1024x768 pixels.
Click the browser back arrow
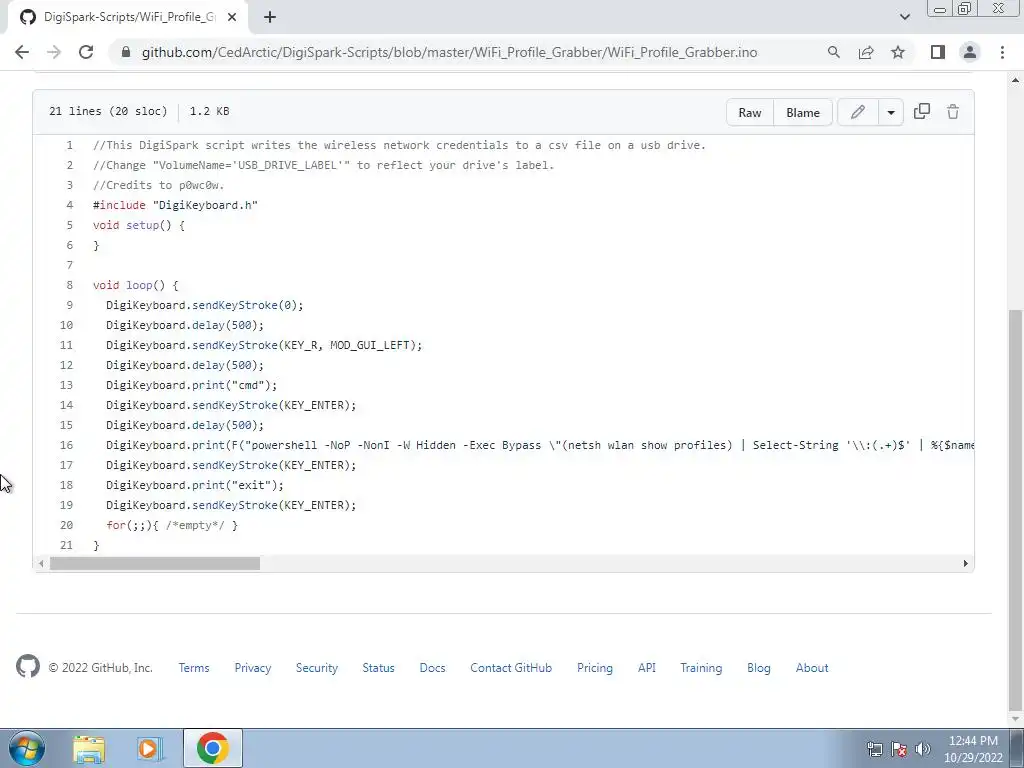pyautogui.click(x=22, y=52)
